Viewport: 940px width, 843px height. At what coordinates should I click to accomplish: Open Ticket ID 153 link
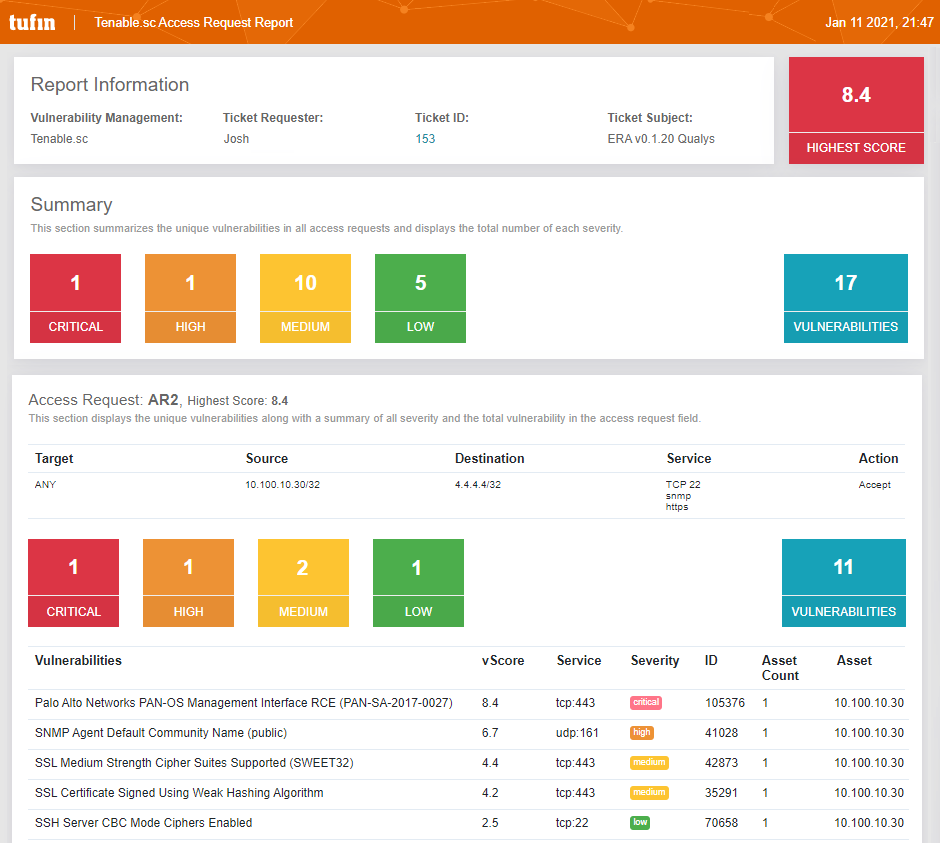tap(425, 138)
